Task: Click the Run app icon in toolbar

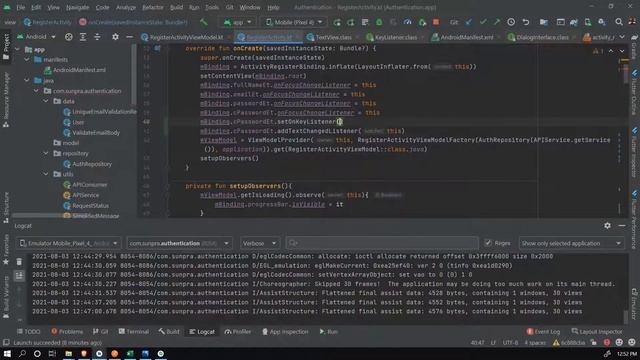Action: click(x=337, y=22)
